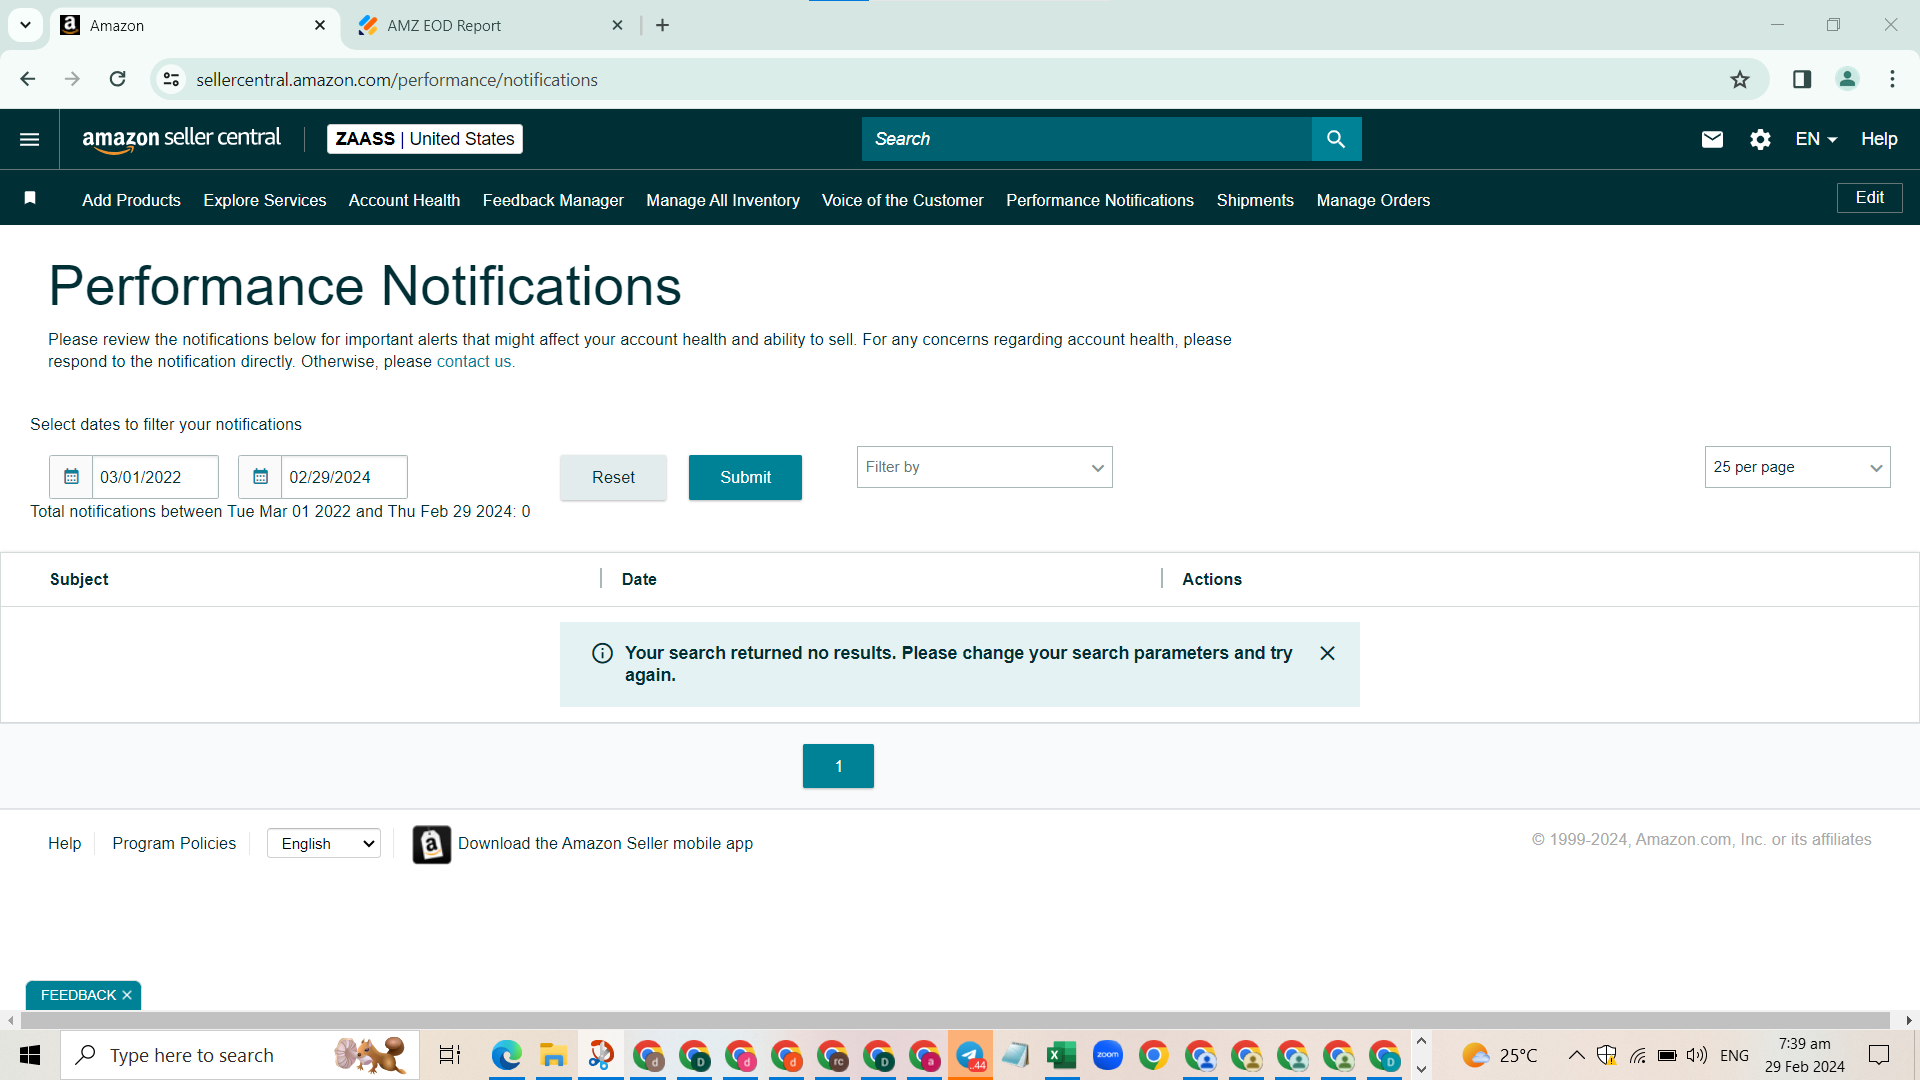
Task: Open the ZAASS United States marketplace switcher
Action: click(x=425, y=139)
